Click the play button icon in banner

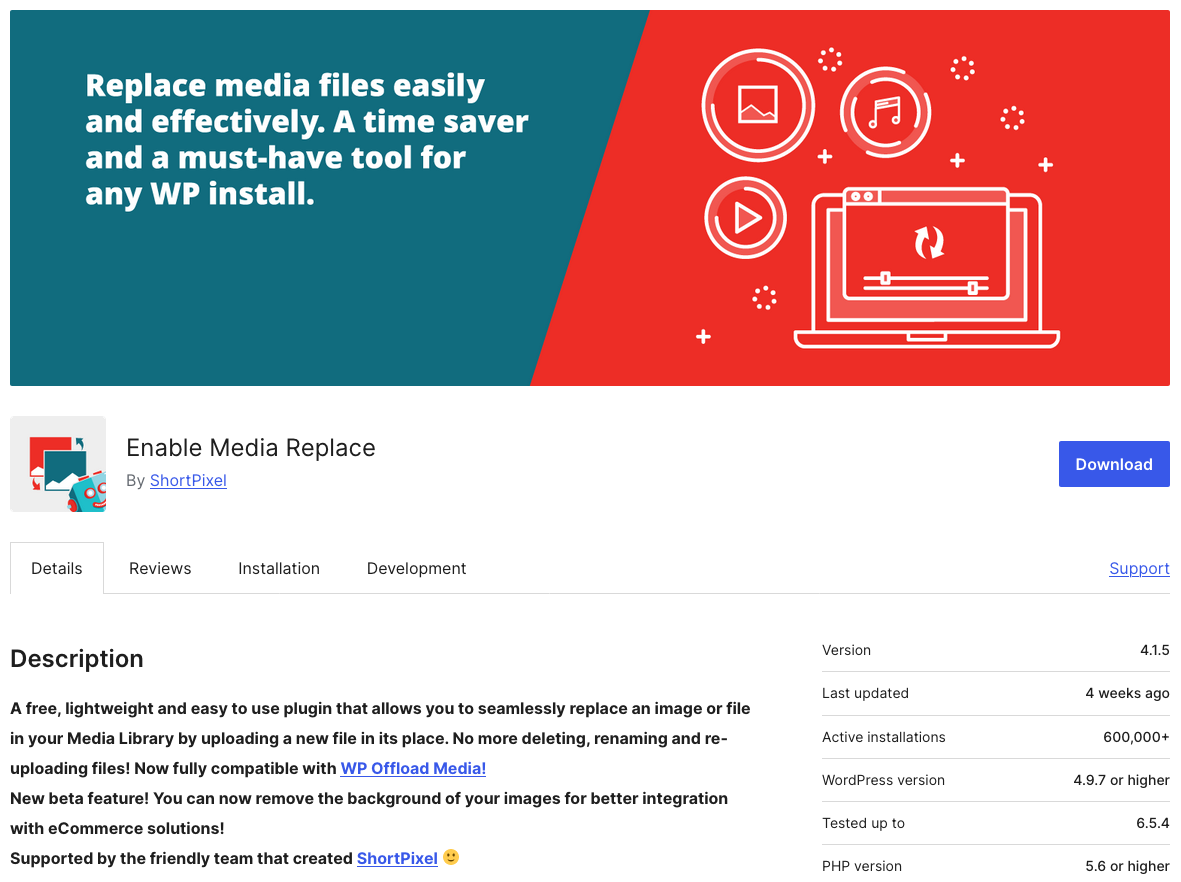[x=746, y=218]
